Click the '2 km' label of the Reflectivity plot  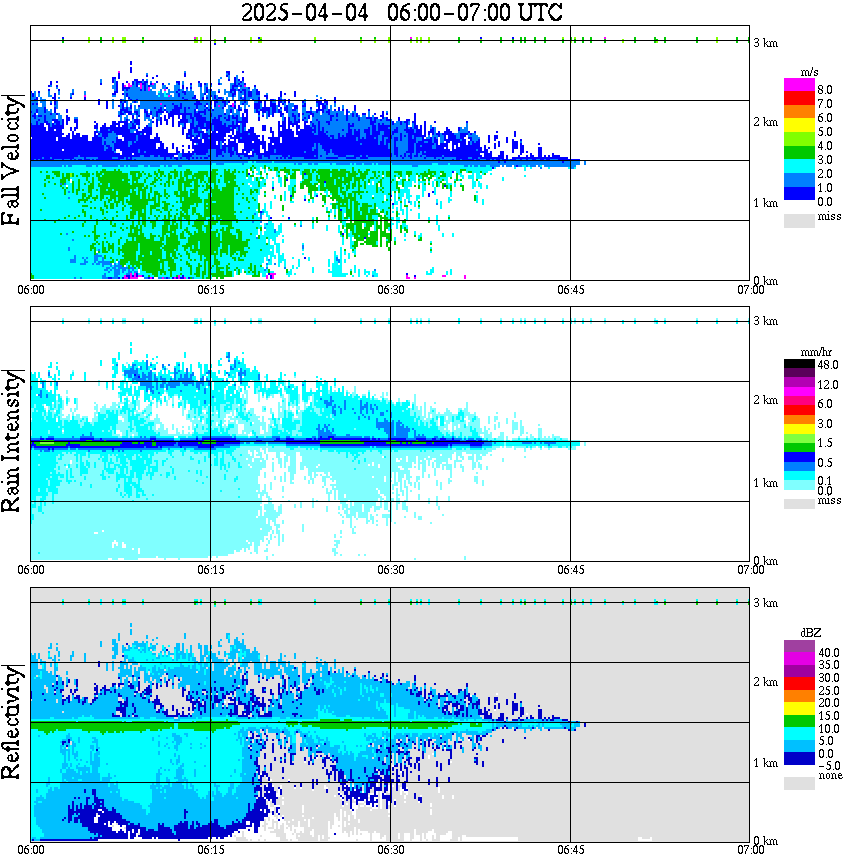click(x=765, y=682)
